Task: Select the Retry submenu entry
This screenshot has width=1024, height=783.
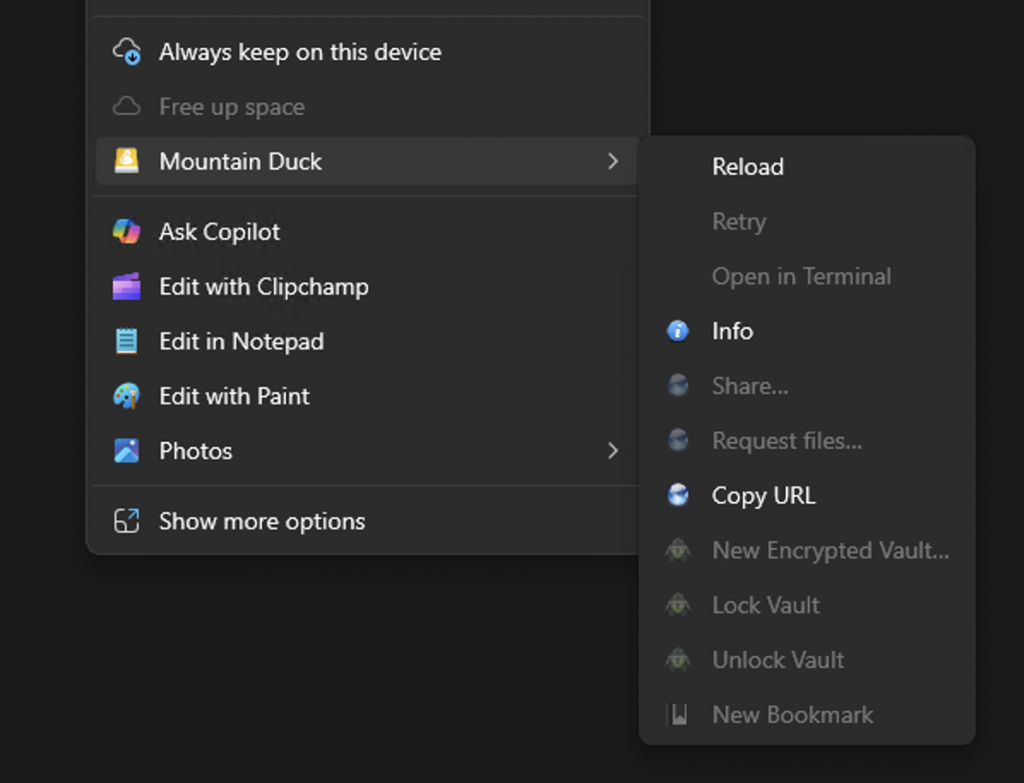Action: tap(807, 221)
